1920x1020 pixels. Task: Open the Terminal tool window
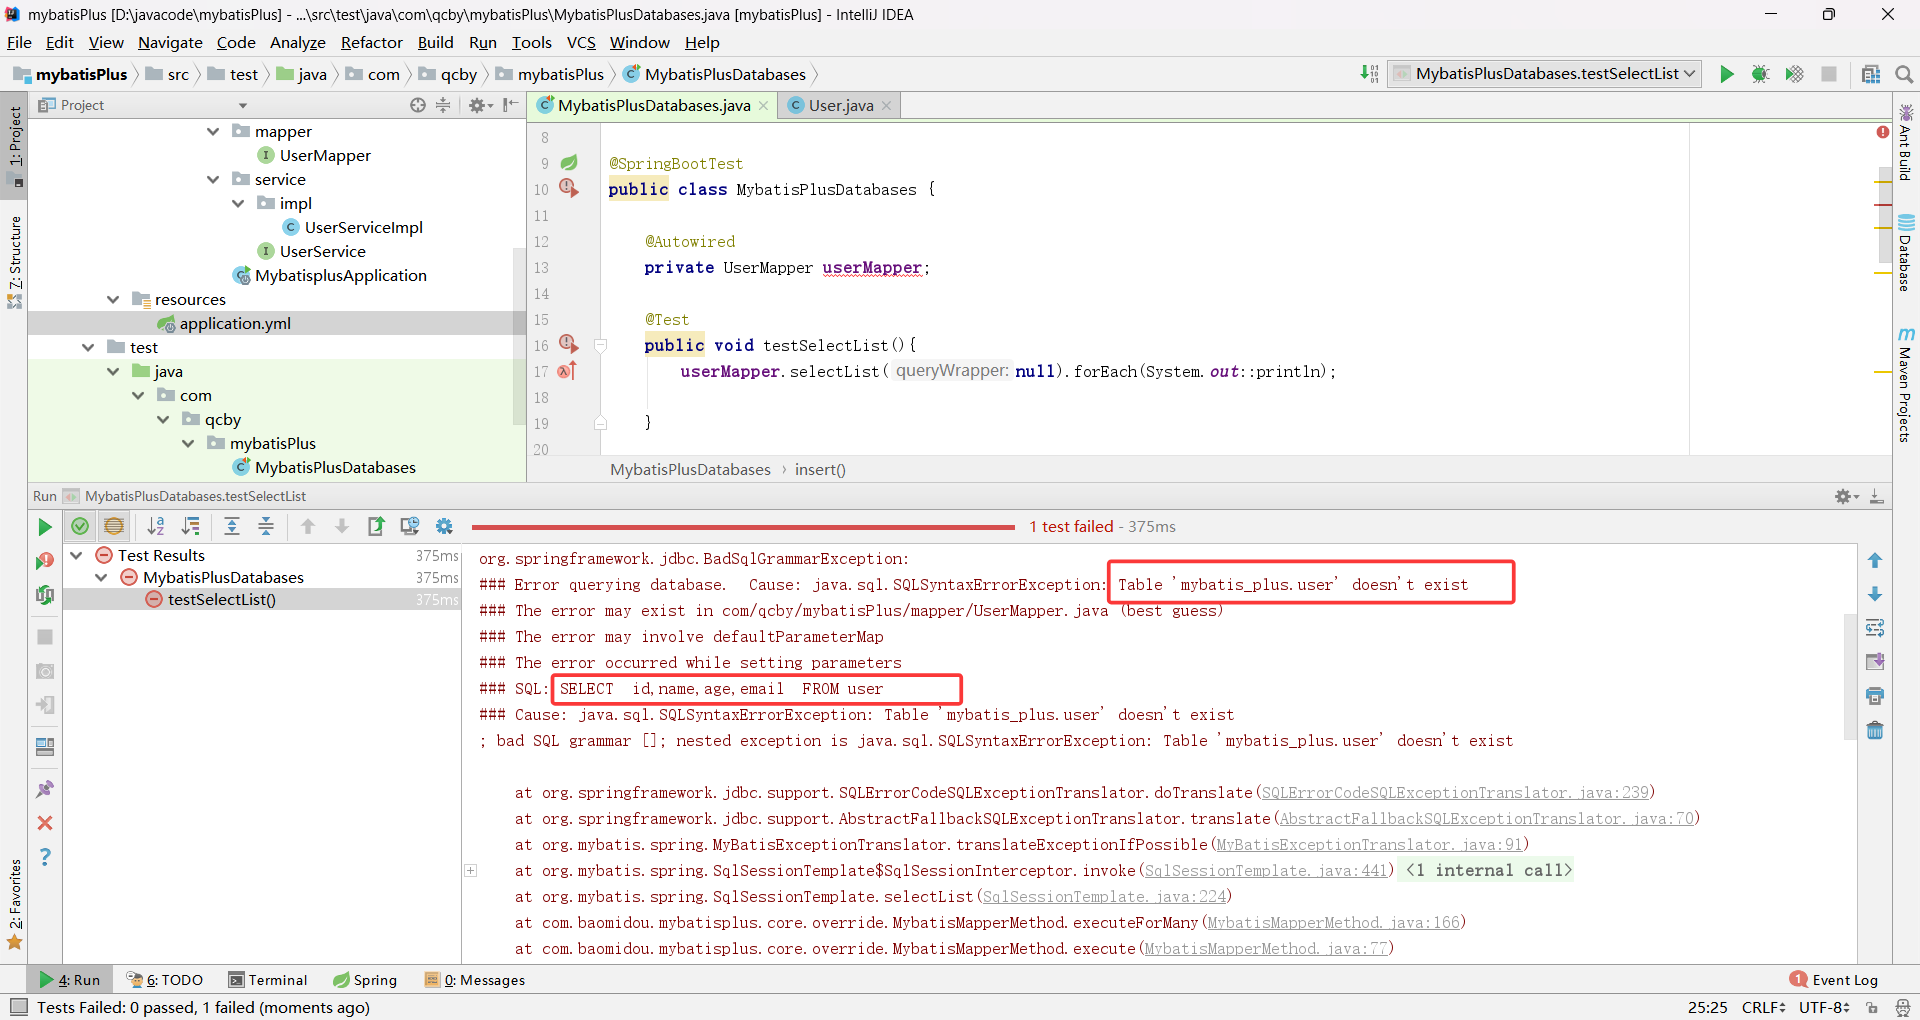click(x=268, y=980)
